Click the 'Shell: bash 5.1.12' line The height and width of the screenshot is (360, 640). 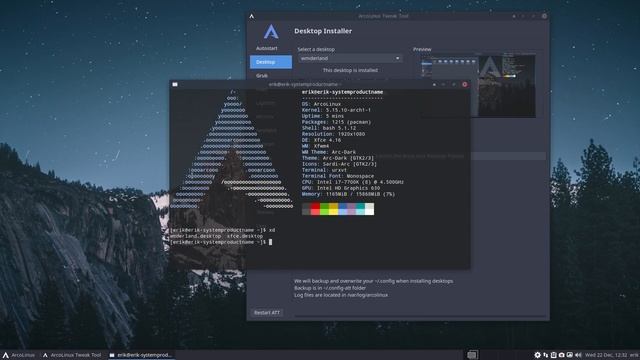click(329, 128)
